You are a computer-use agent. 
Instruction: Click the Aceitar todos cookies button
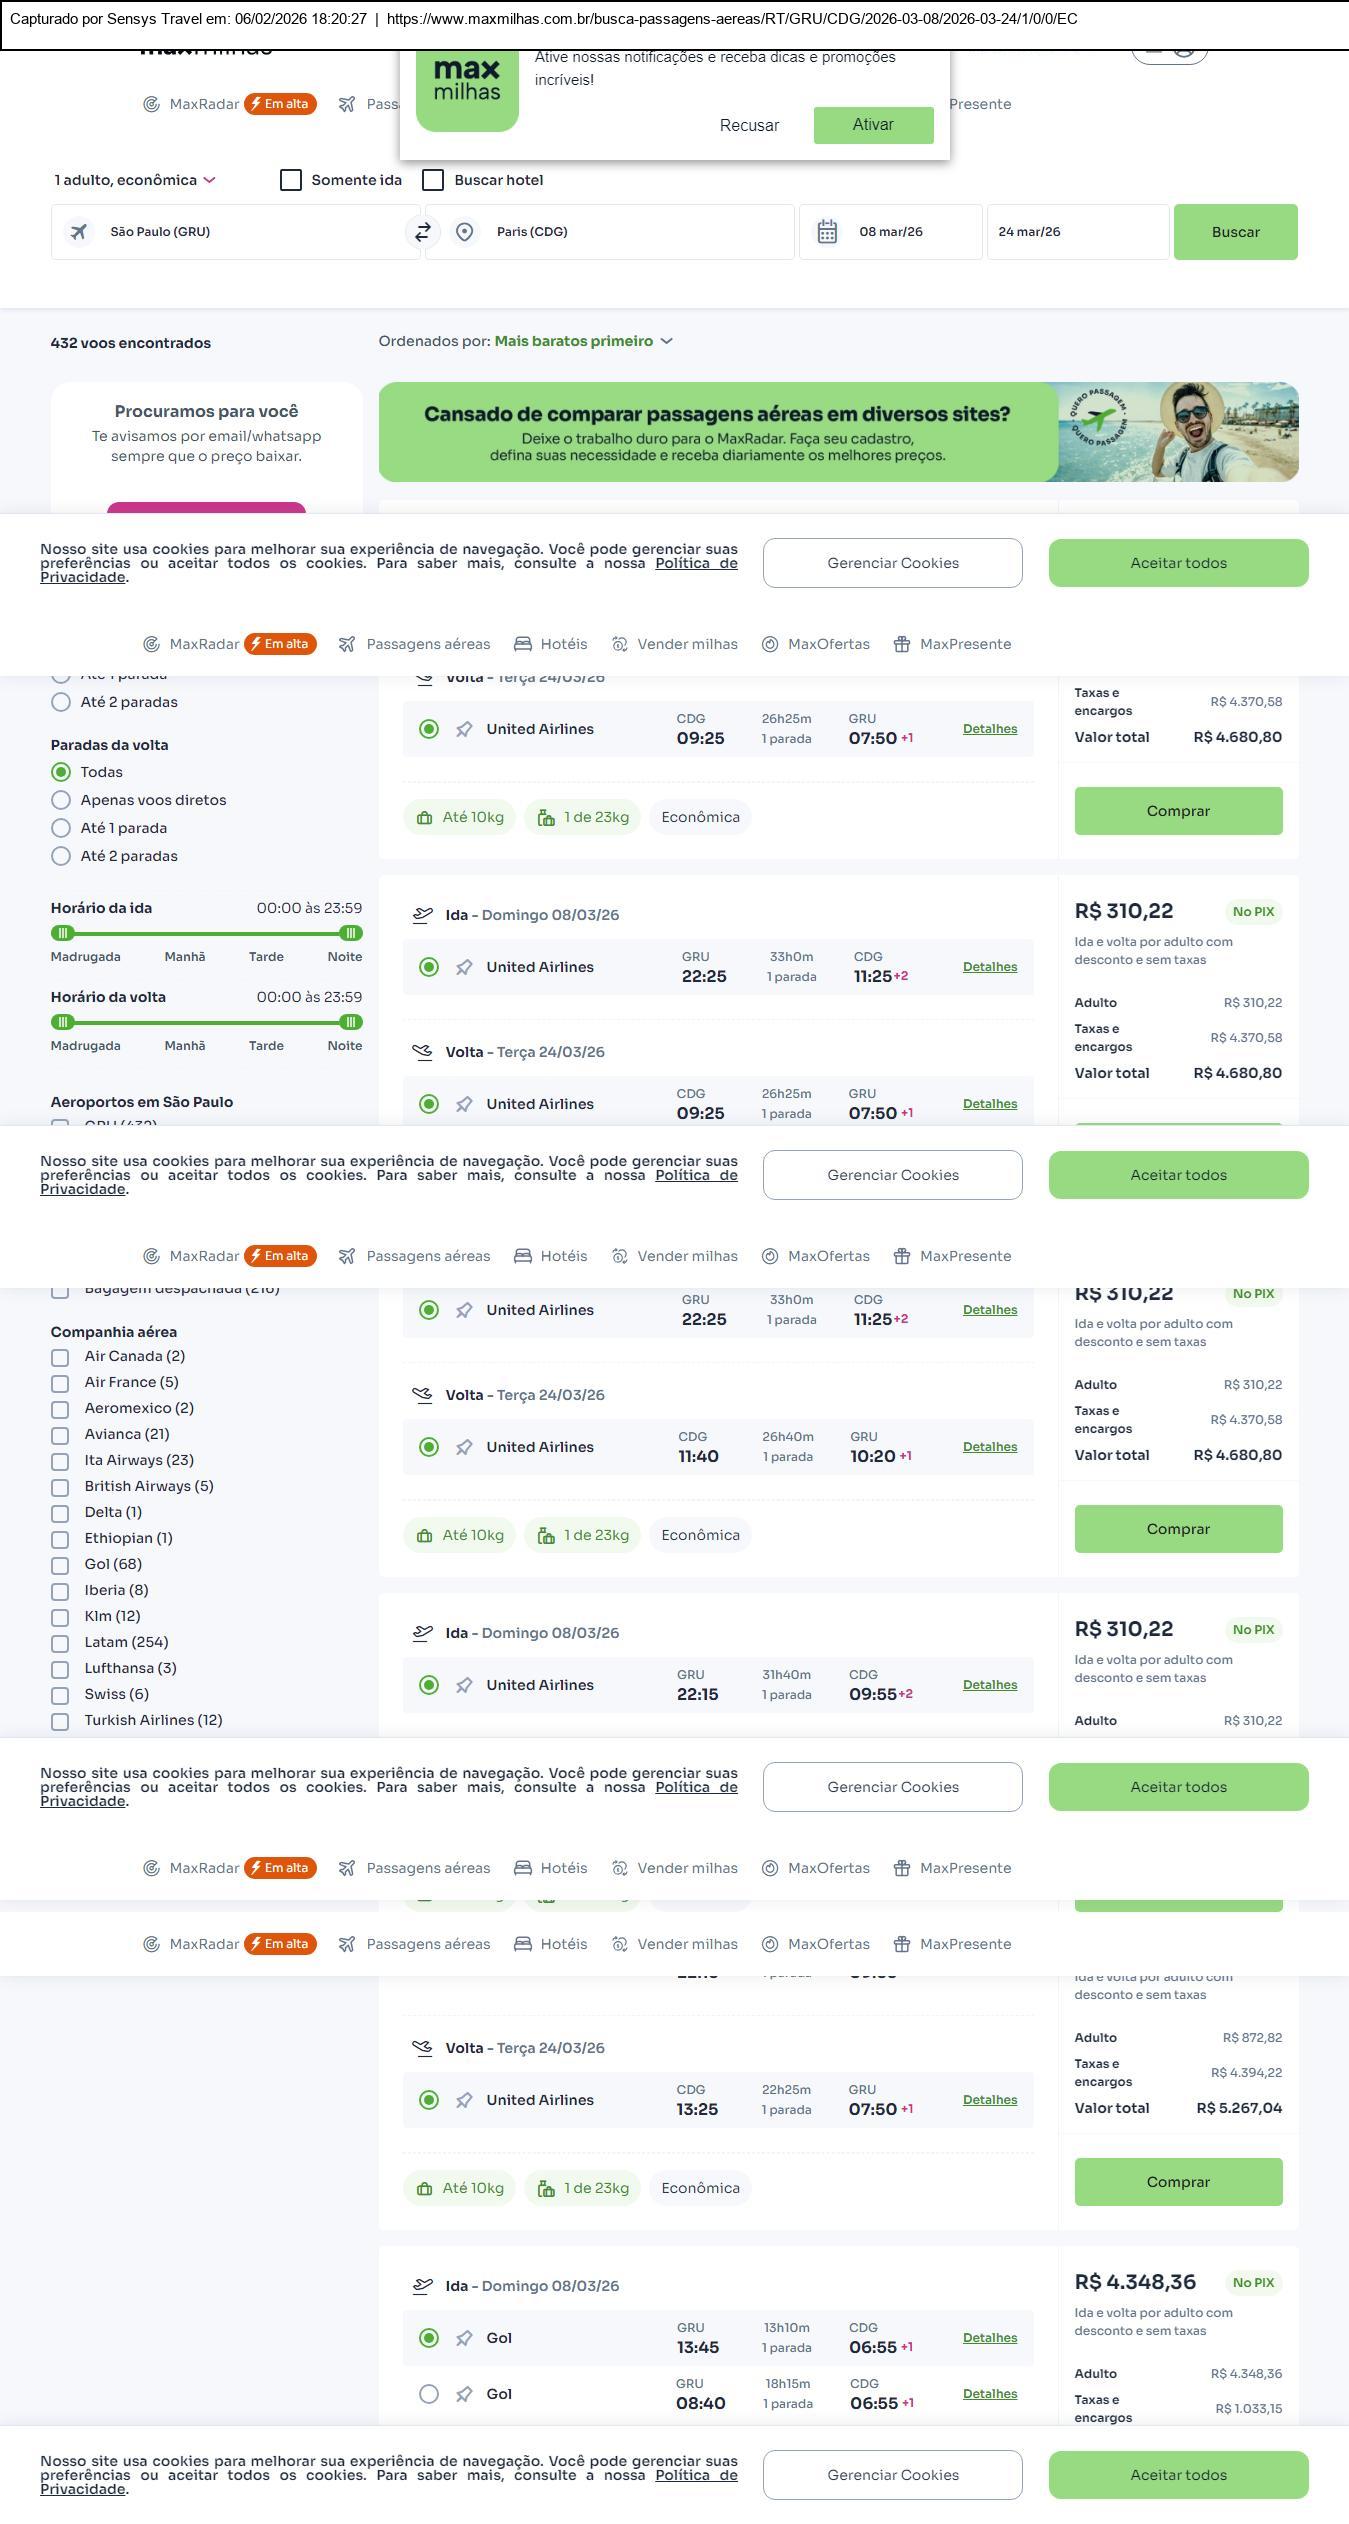coord(1178,563)
